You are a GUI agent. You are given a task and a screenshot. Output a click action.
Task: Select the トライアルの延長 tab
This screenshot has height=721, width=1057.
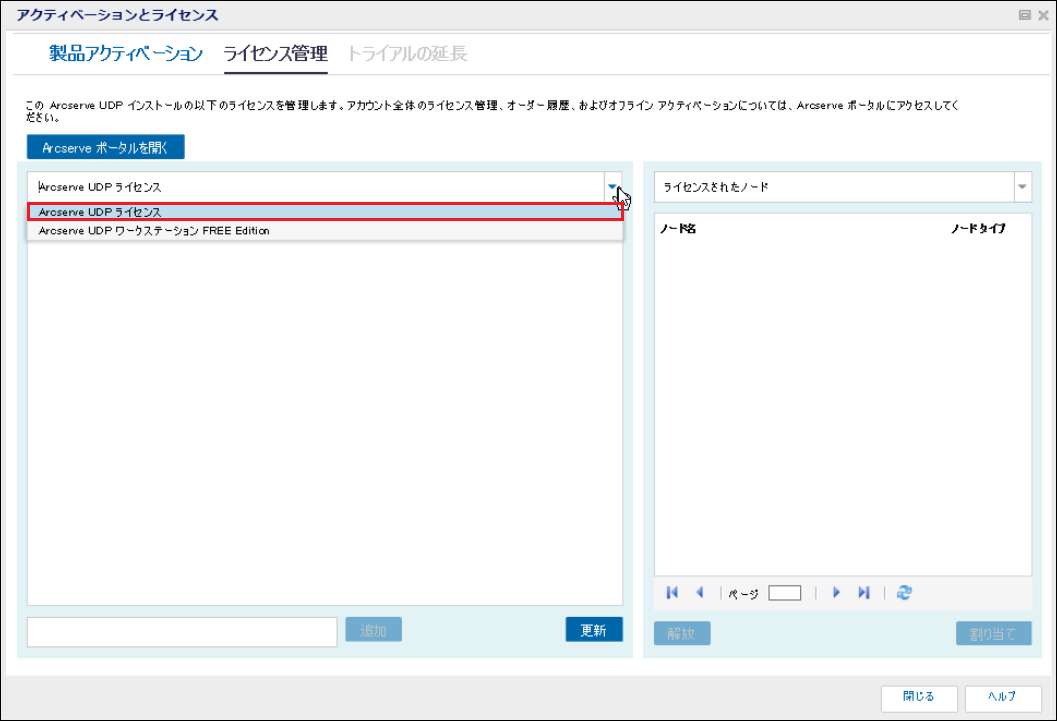click(406, 53)
